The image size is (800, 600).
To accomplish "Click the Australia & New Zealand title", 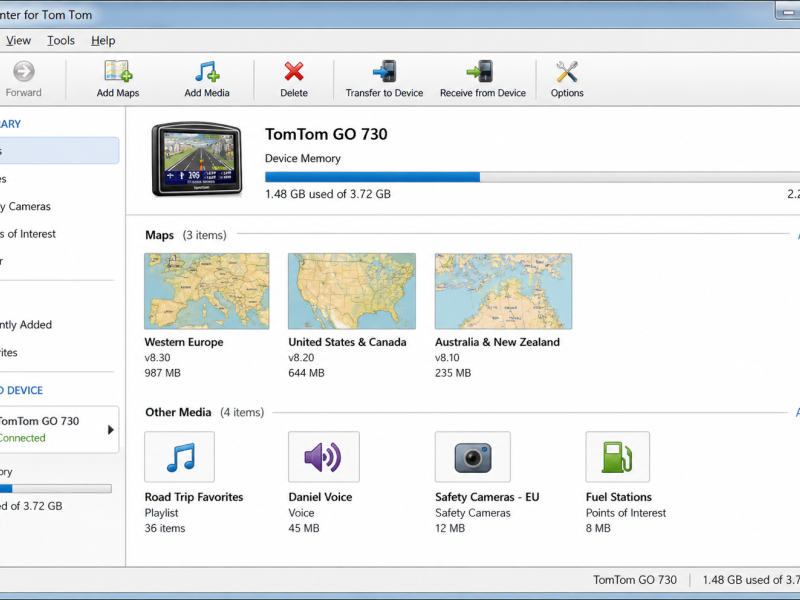I will 497,342.
